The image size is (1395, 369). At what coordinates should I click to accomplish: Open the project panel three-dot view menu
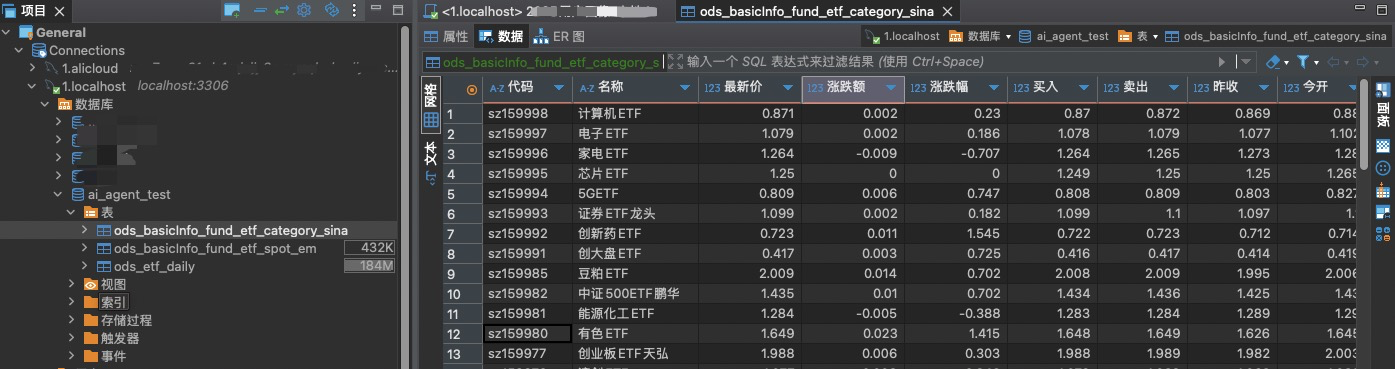click(x=354, y=11)
